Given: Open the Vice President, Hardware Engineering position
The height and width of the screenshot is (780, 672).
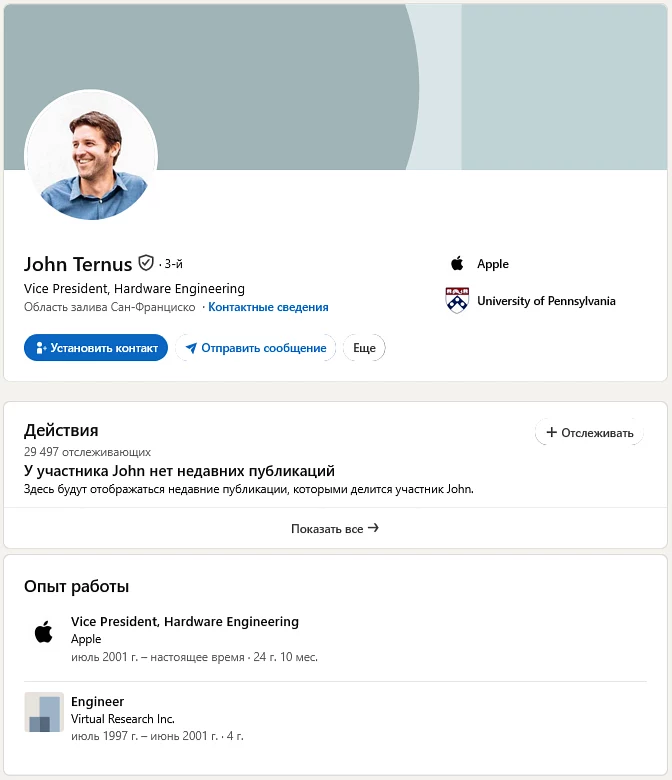Looking at the screenshot, I should point(185,621).
